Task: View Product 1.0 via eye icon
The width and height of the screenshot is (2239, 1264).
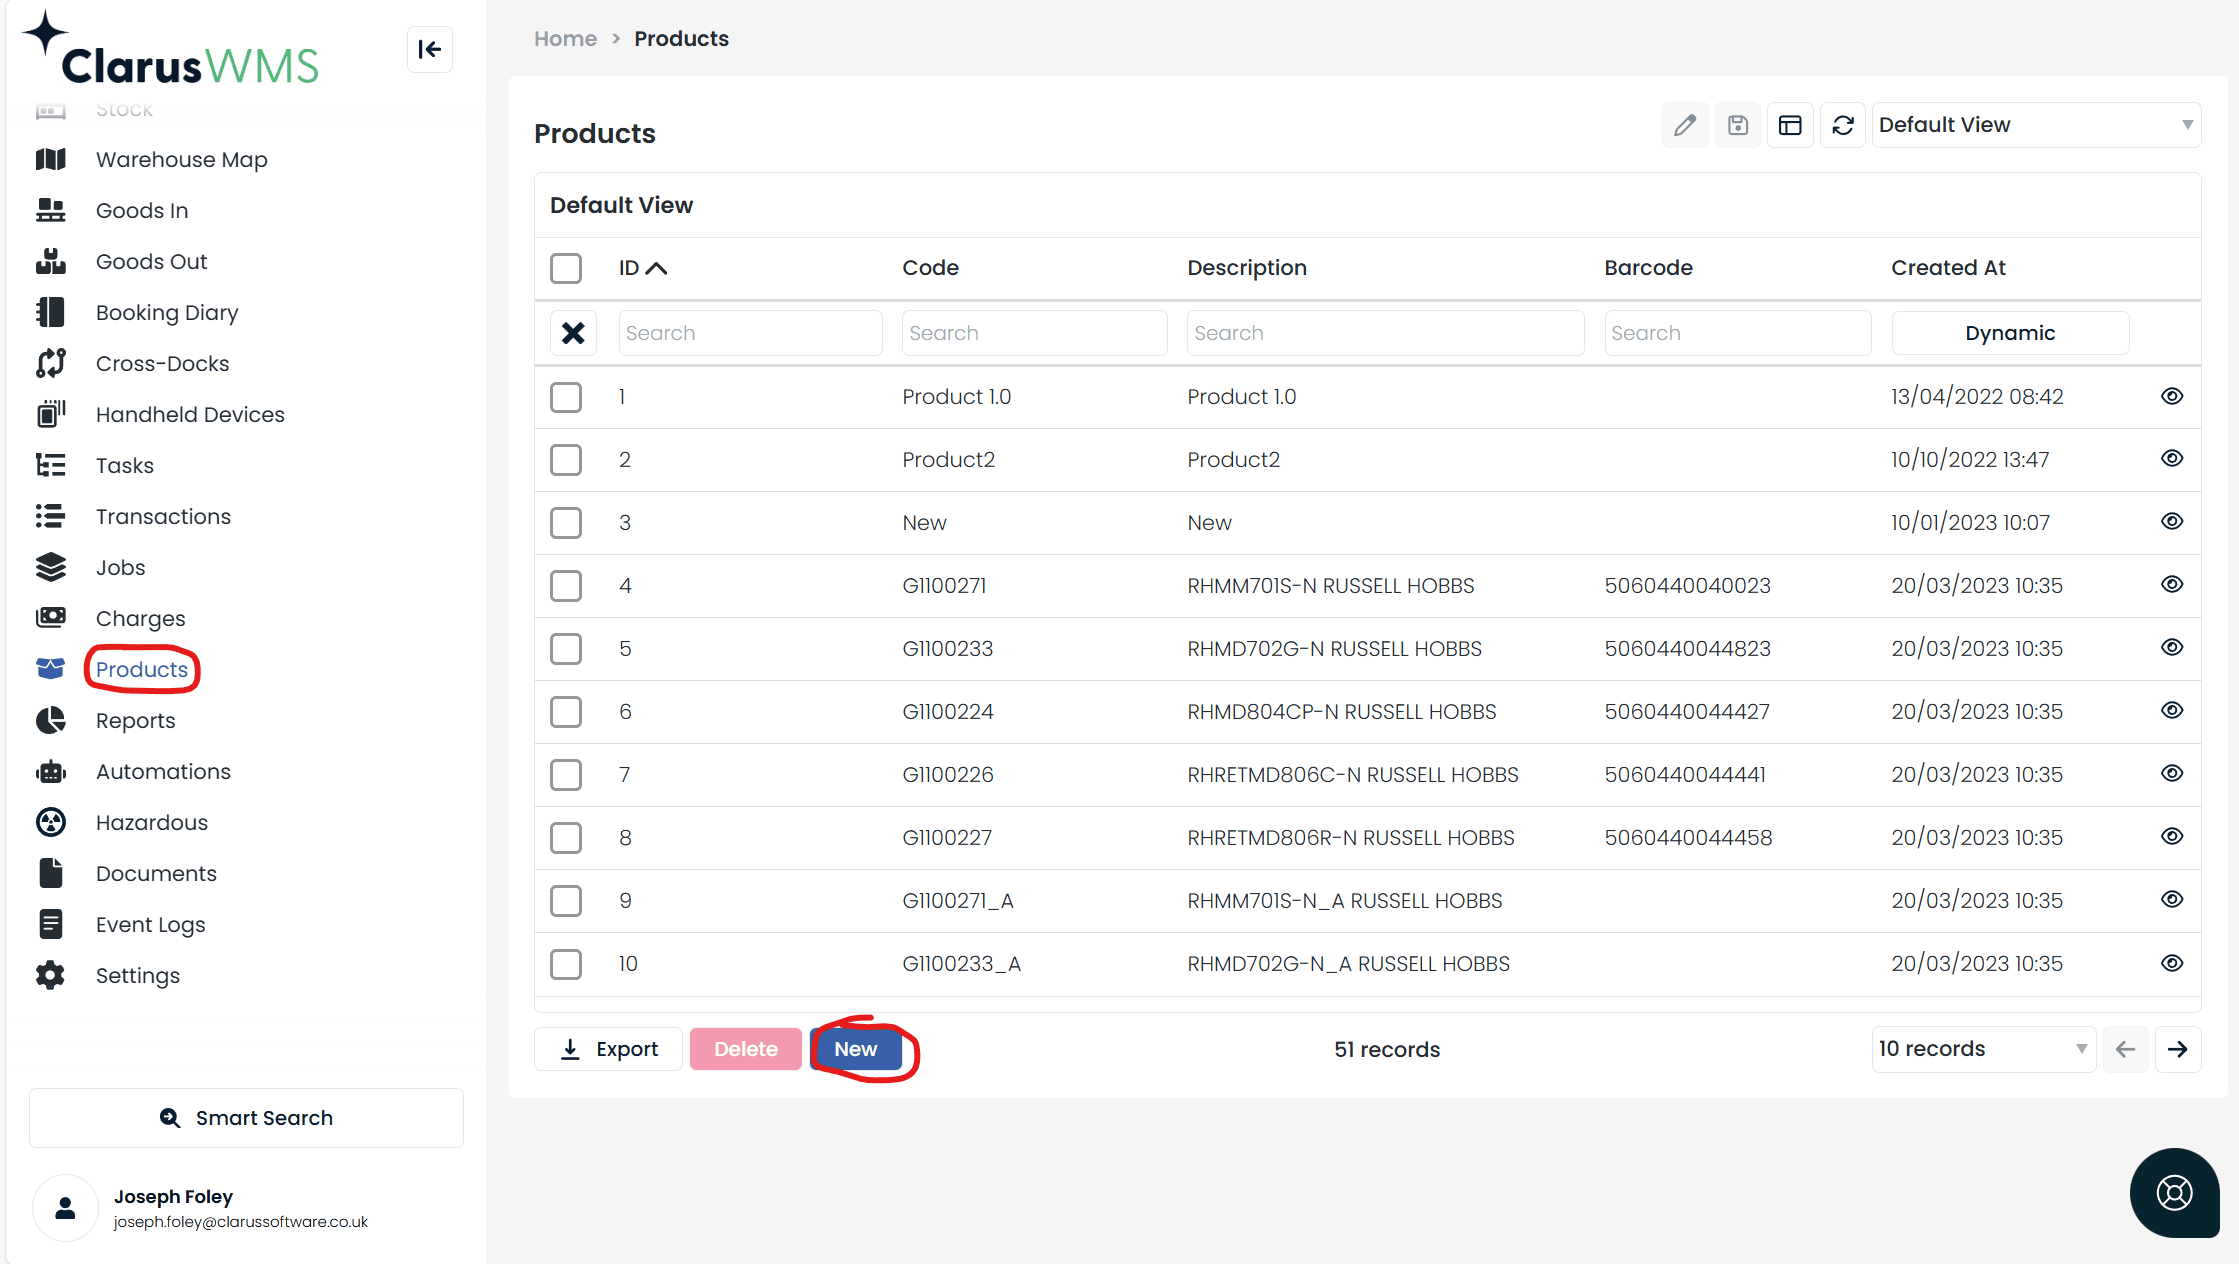Action: point(2172,396)
